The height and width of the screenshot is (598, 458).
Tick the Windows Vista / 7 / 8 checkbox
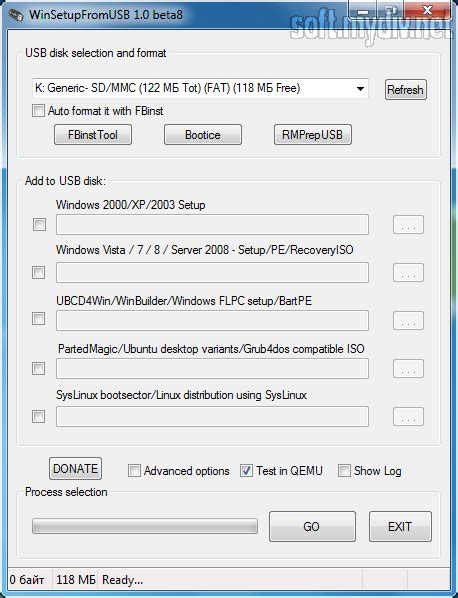click(x=39, y=272)
